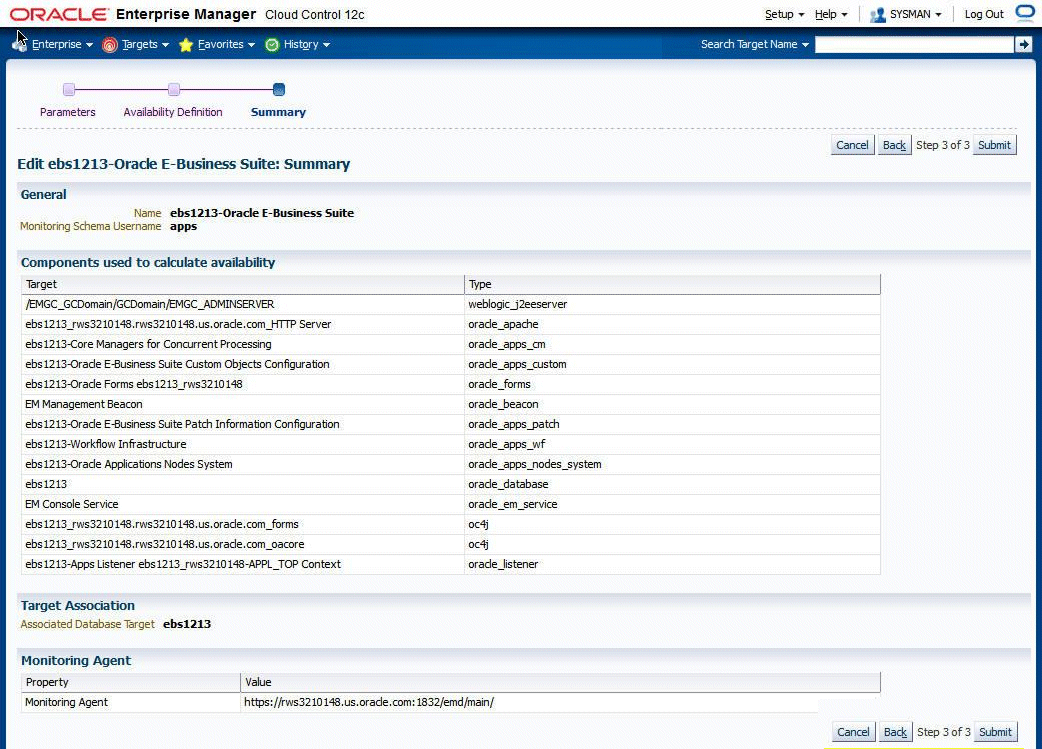Click the weblogic_j2eeserver type cell
Viewport: 1042px width, 749px height.
673,304
